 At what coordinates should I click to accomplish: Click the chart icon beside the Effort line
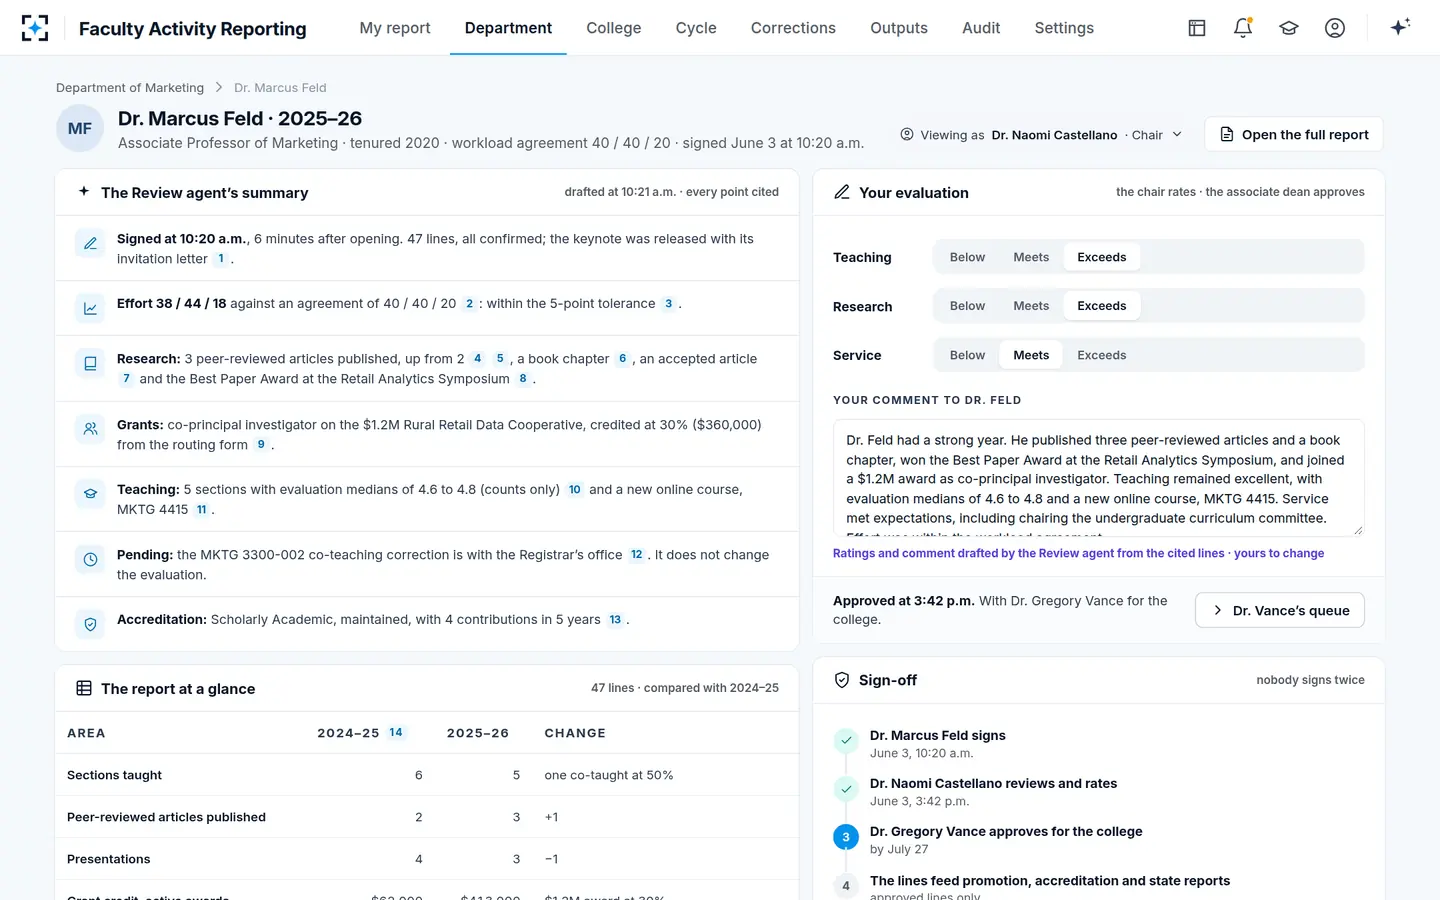coord(90,308)
